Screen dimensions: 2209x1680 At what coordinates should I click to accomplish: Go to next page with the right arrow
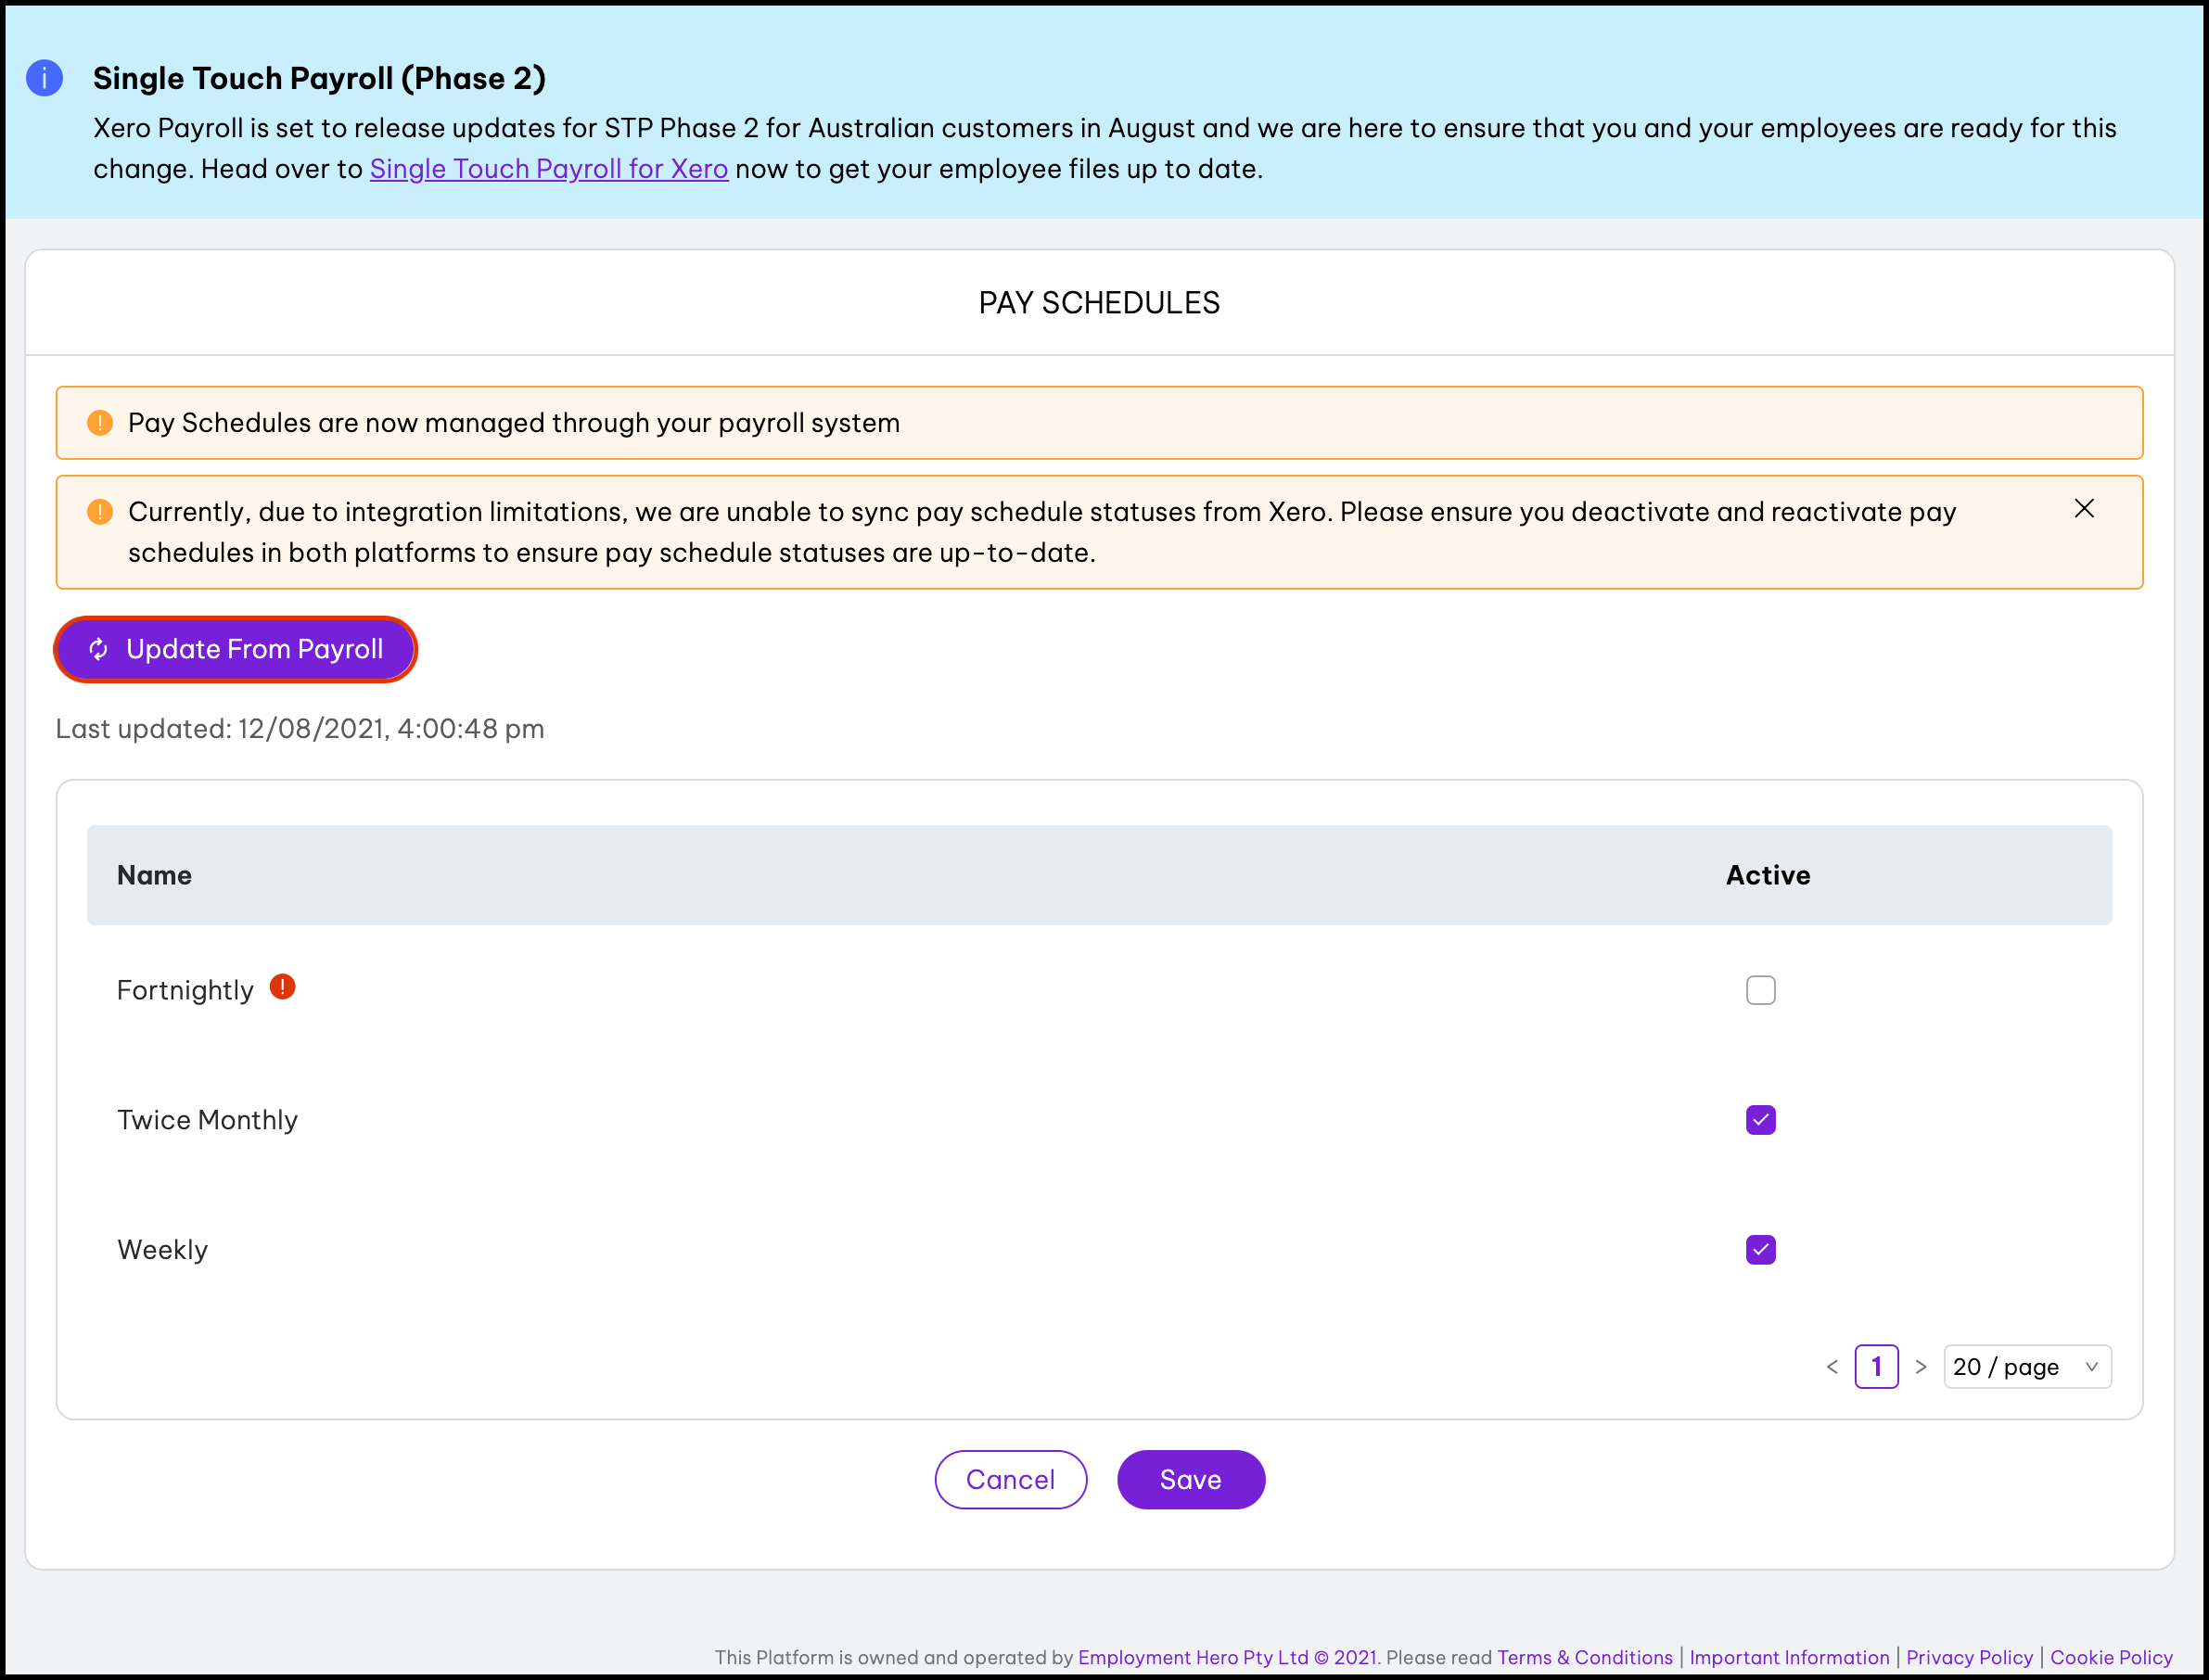click(1920, 1367)
